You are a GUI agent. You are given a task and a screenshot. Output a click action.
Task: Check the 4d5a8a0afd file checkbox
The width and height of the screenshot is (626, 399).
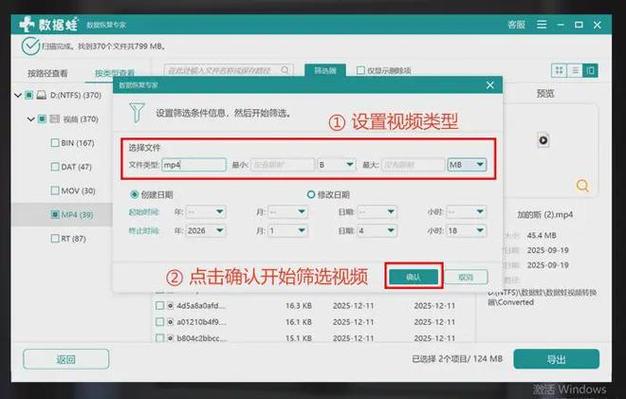(x=160, y=306)
